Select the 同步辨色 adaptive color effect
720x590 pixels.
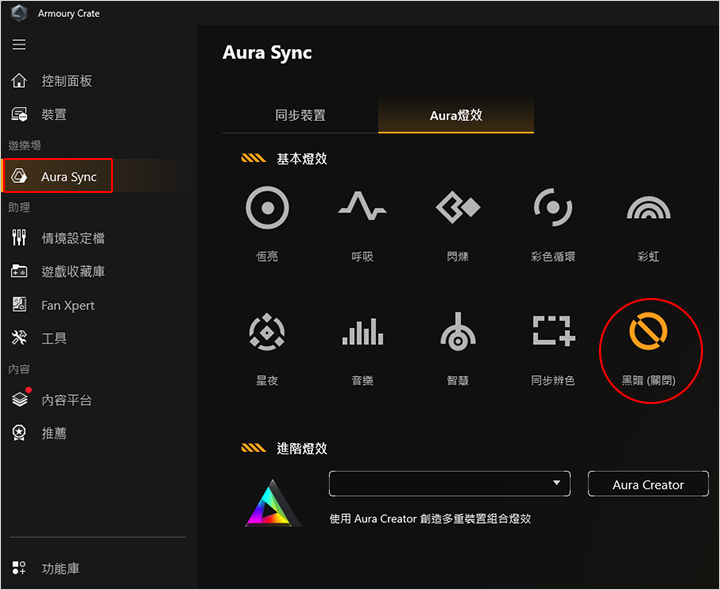[x=553, y=349]
